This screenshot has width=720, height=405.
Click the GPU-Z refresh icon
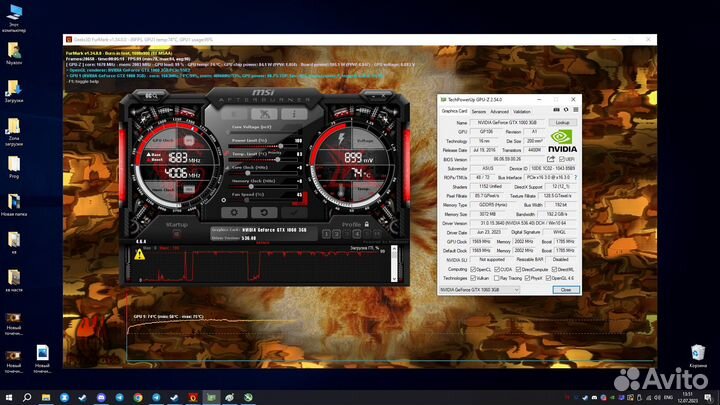566,110
